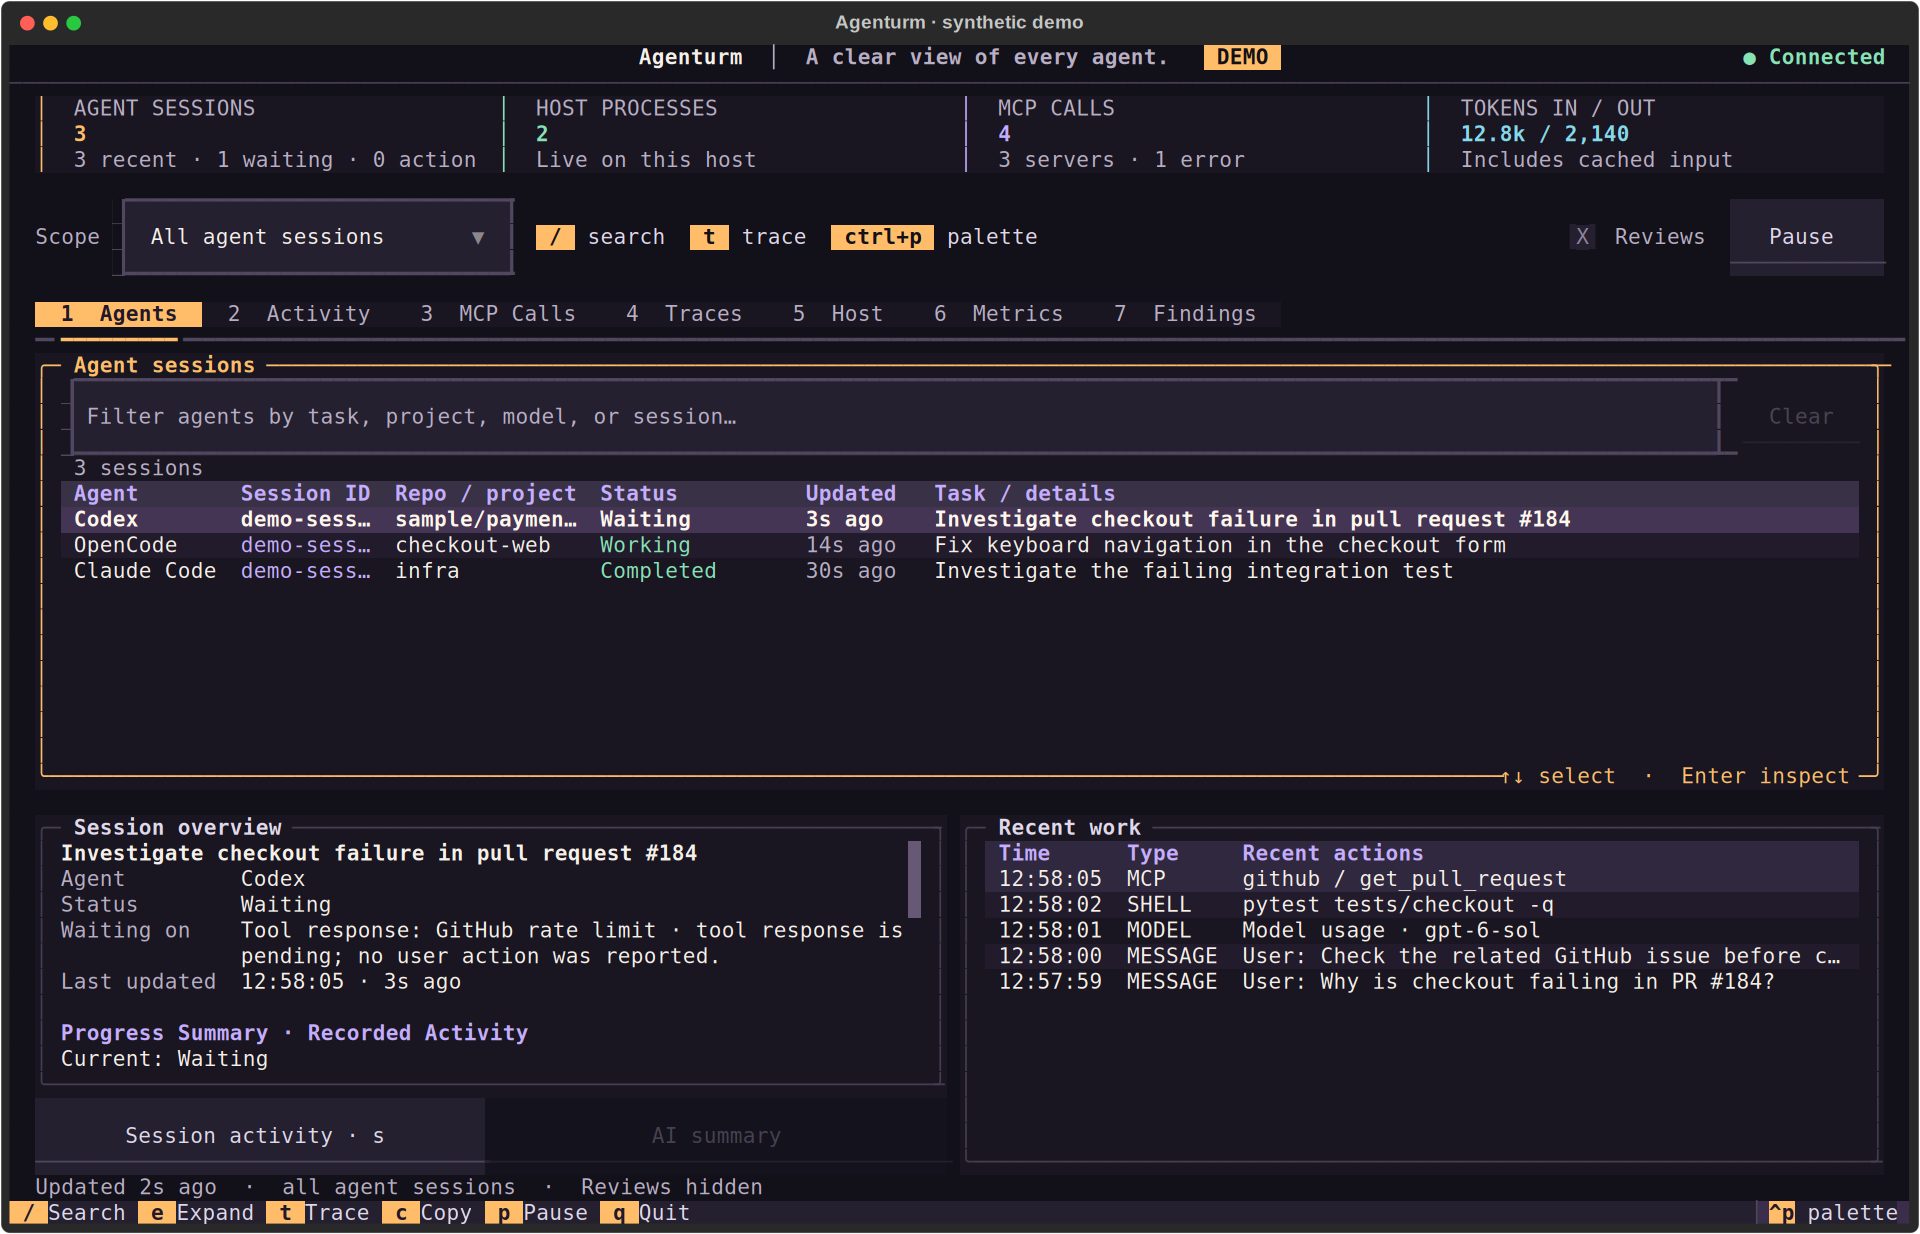
Task: Click the 'Progress Summary' link
Action: click(x=164, y=1033)
